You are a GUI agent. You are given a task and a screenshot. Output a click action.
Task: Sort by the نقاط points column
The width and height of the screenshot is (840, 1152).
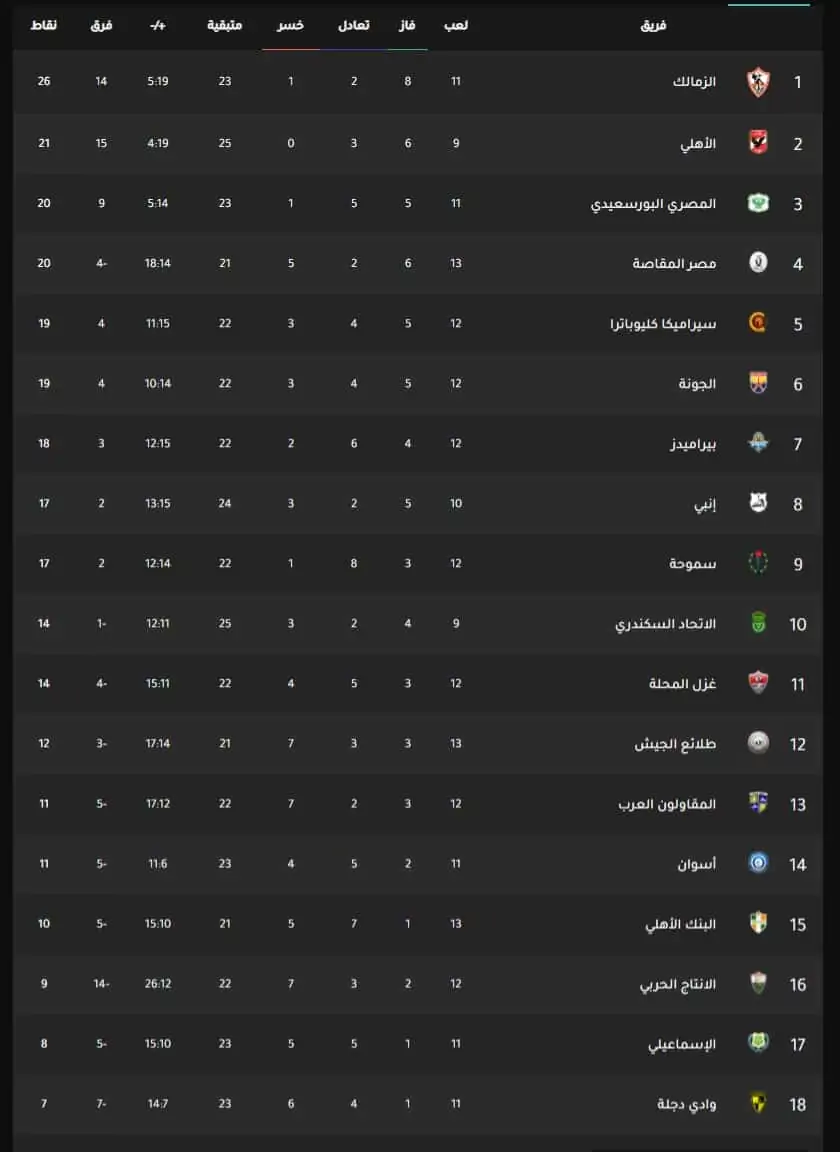pos(43,26)
